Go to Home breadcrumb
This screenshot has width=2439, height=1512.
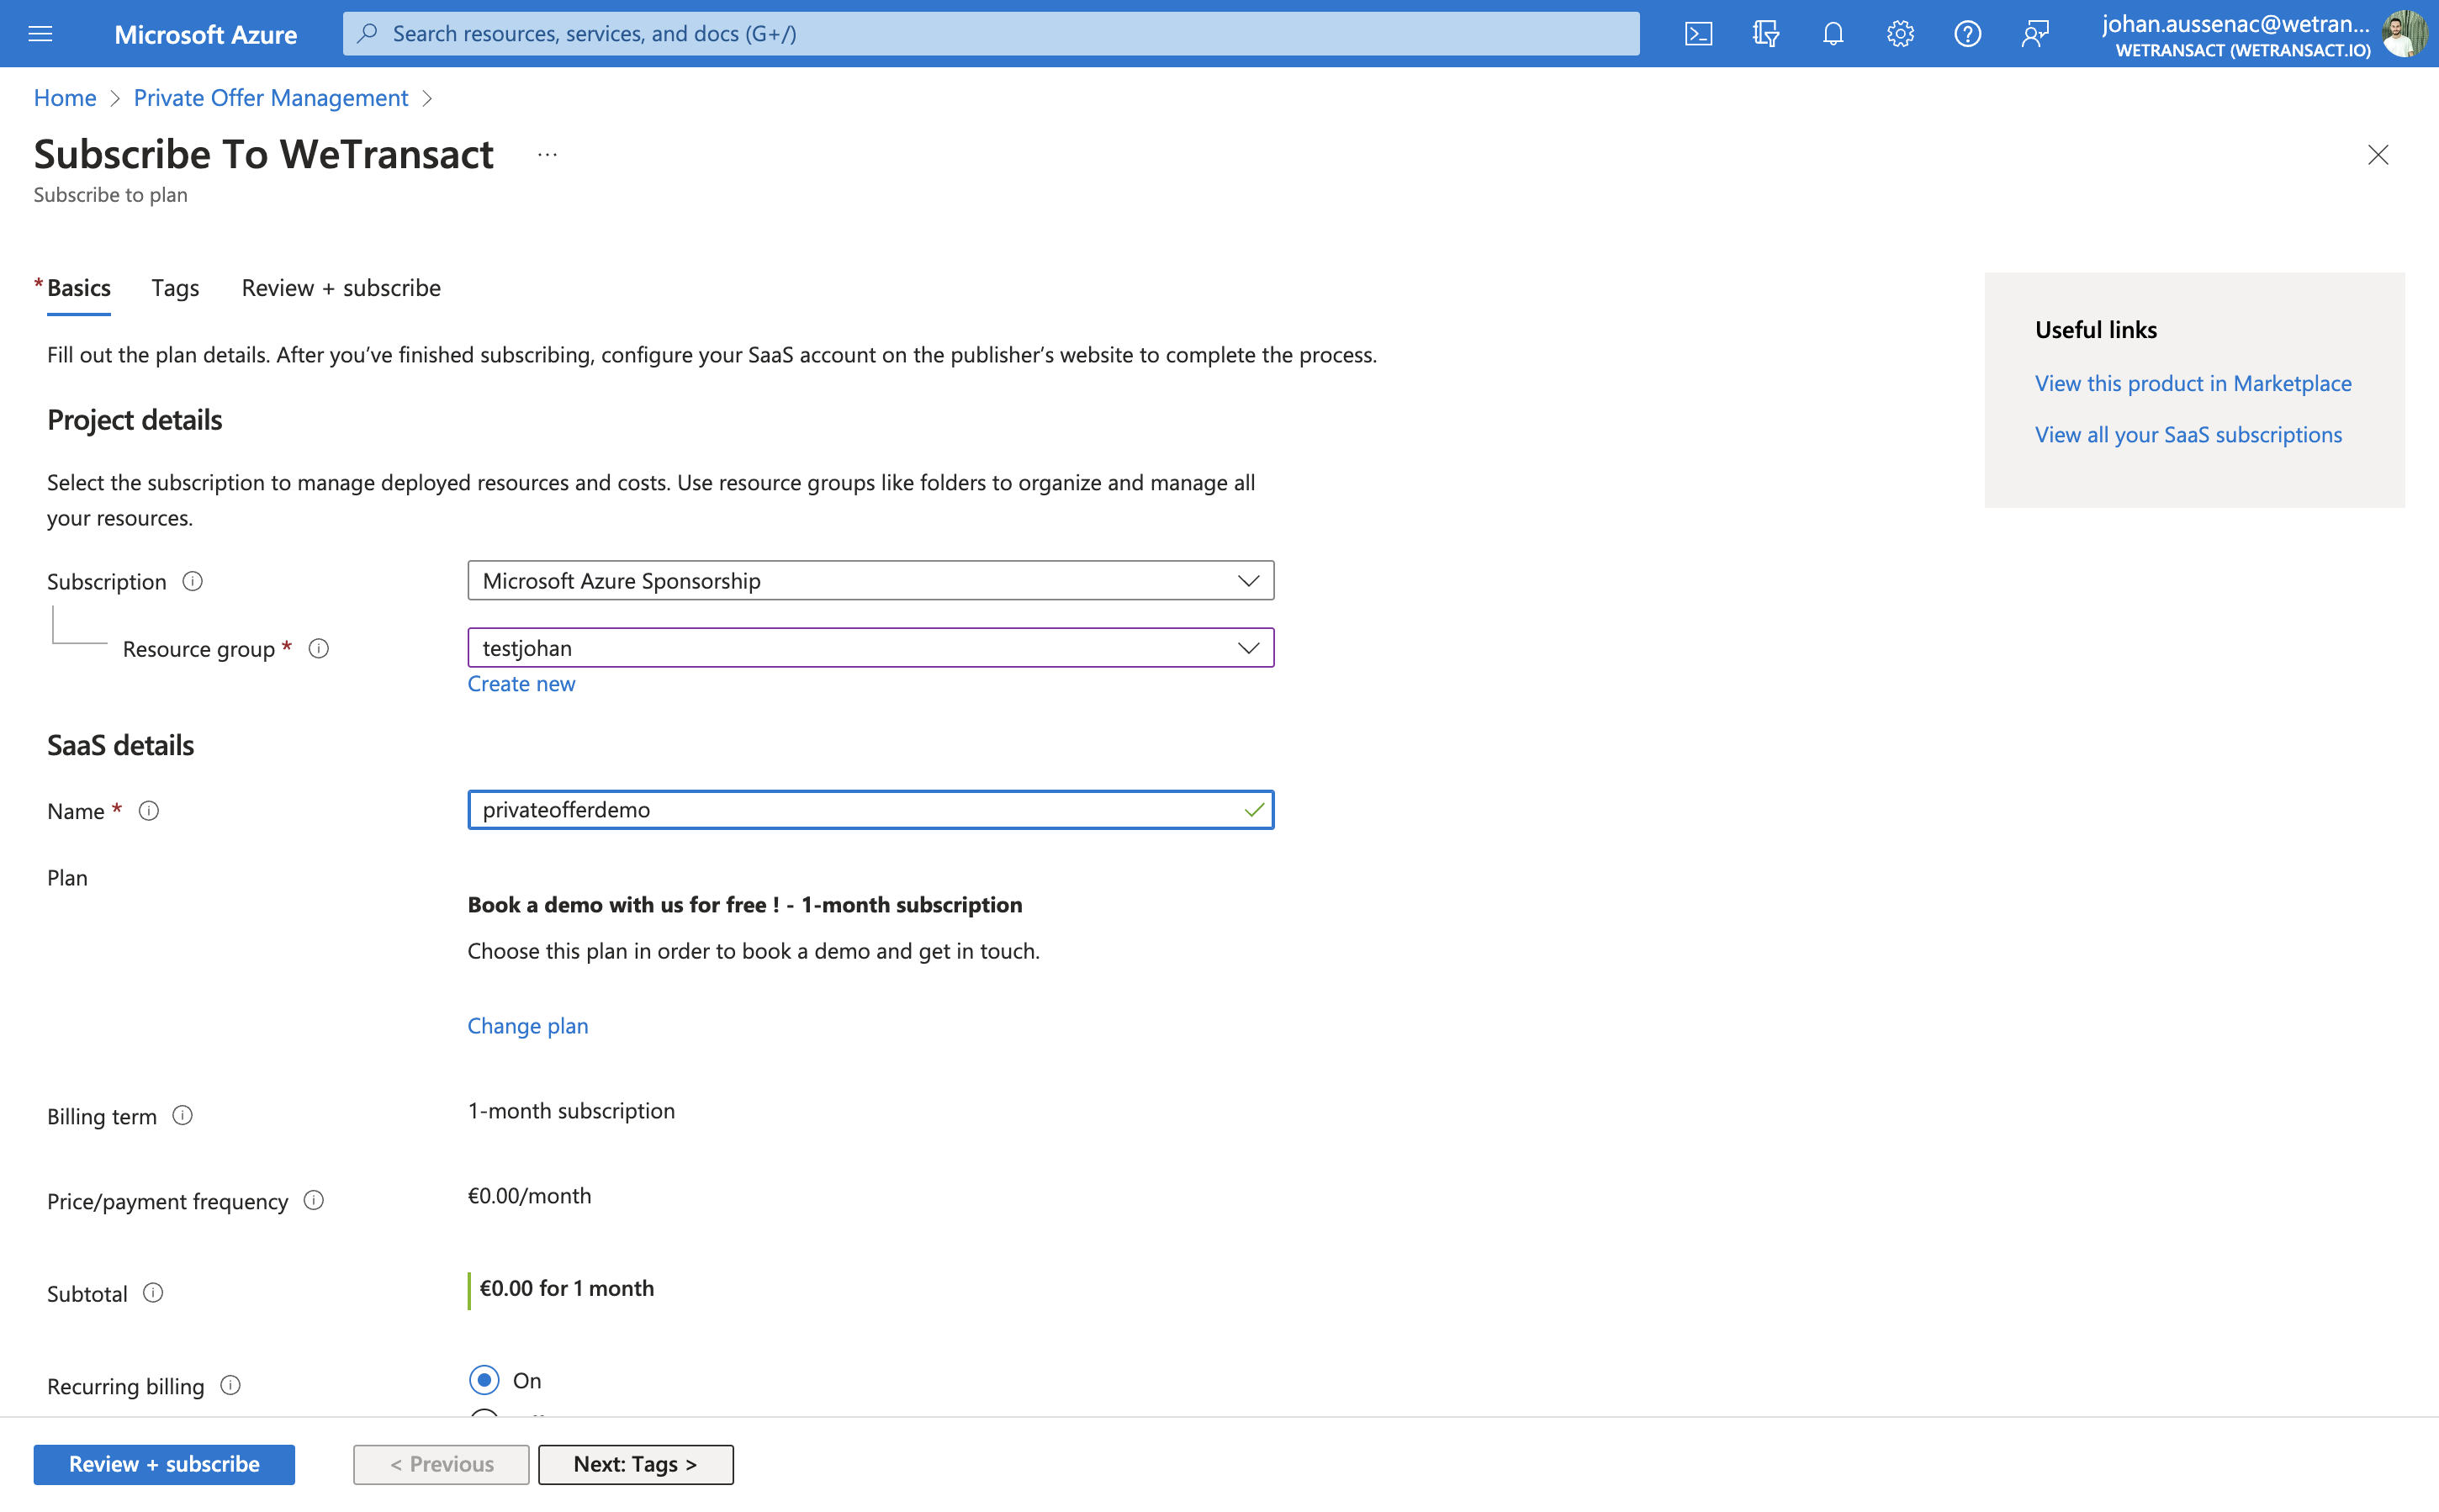click(x=65, y=98)
